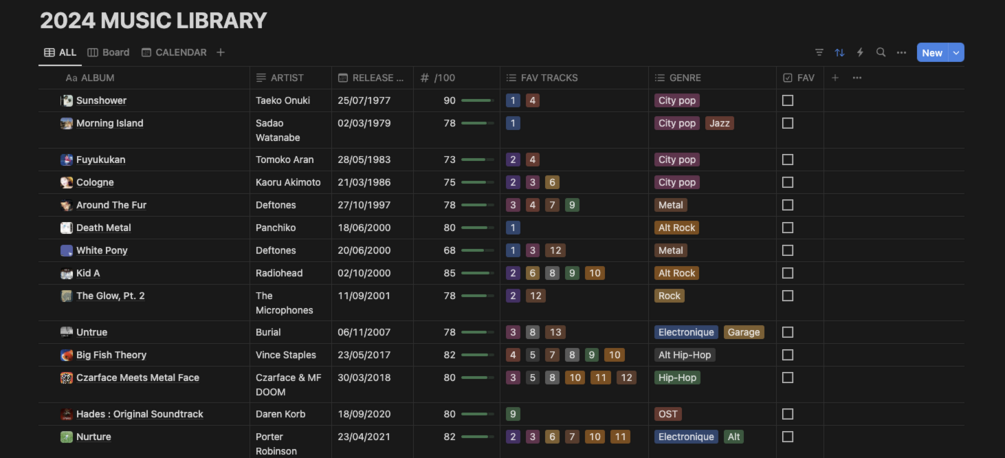
Task: Click the Fuyukukan album cover icon
Action: (67, 159)
